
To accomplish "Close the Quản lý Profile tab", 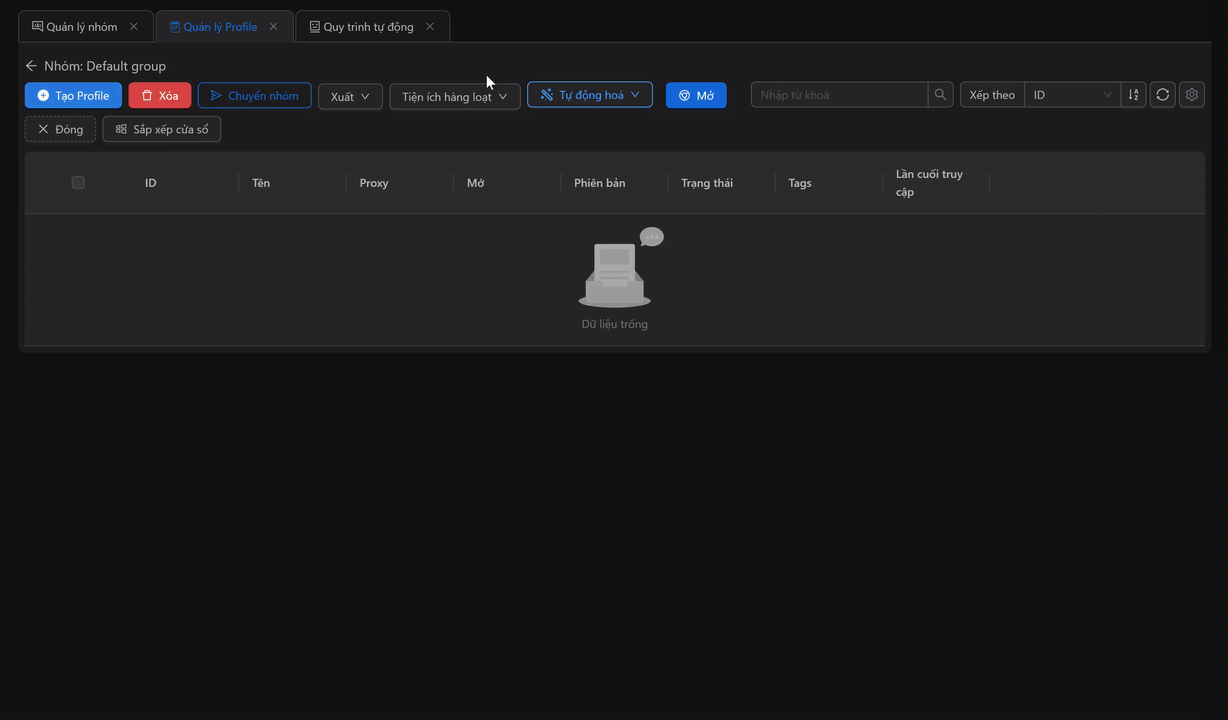I will pyautogui.click(x=273, y=27).
